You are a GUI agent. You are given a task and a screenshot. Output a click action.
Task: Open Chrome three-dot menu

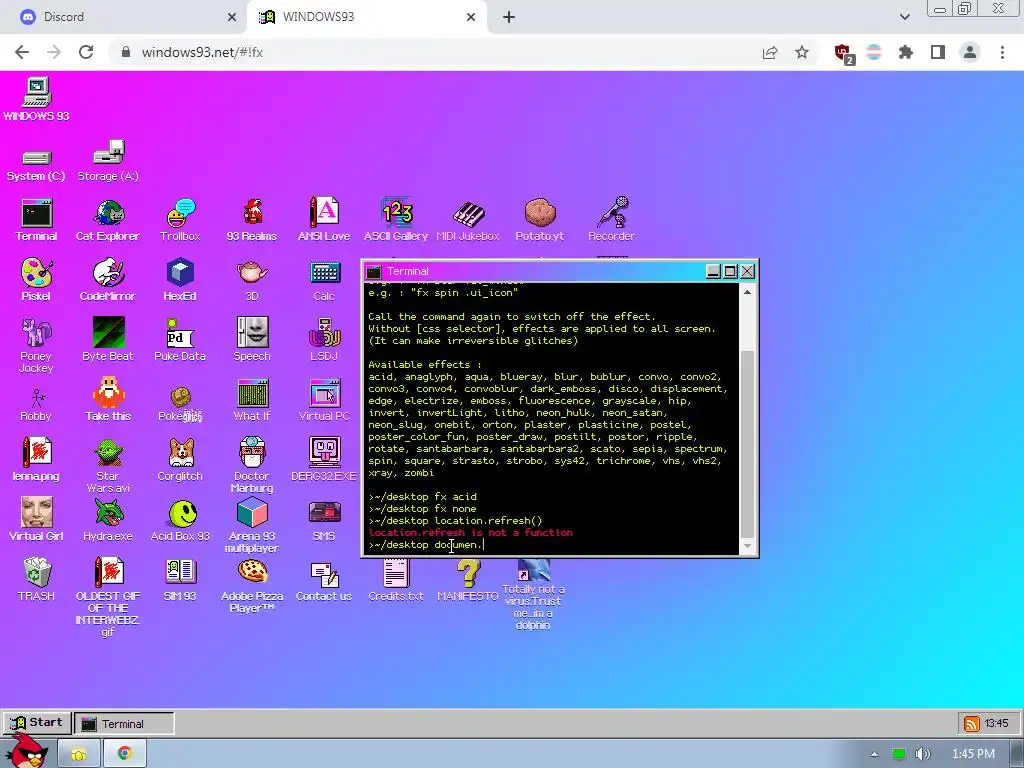pyautogui.click(x=1002, y=52)
